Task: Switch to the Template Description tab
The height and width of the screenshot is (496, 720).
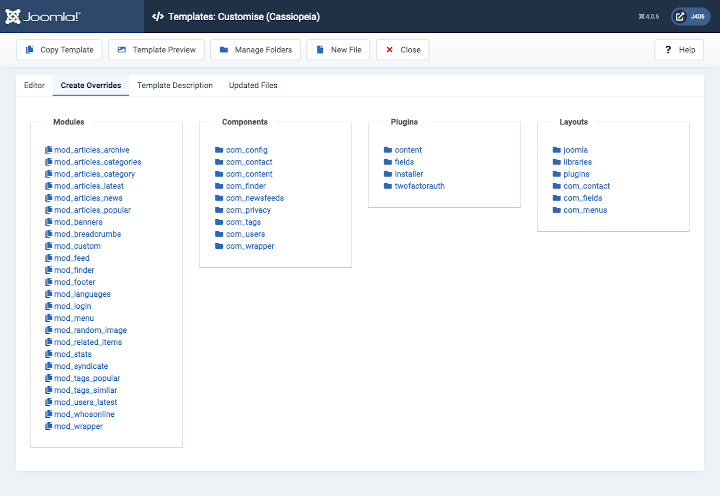Action: (x=175, y=86)
